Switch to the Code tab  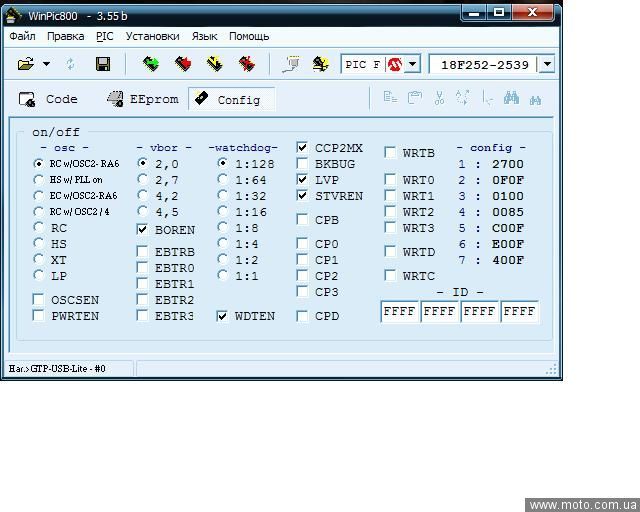pyautogui.click(x=49, y=99)
